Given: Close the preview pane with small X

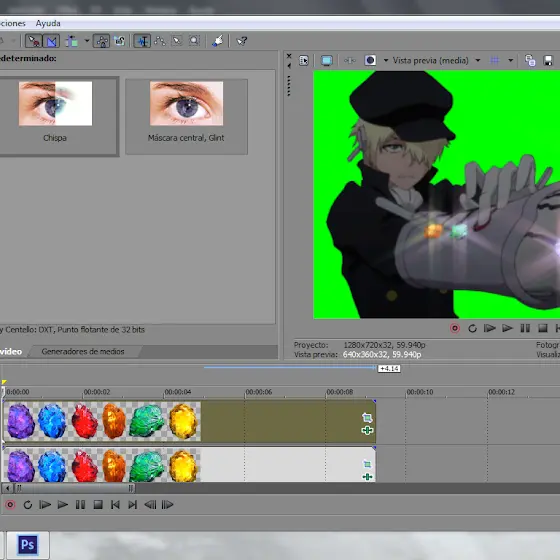Looking at the screenshot, I should [x=289, y=56].
